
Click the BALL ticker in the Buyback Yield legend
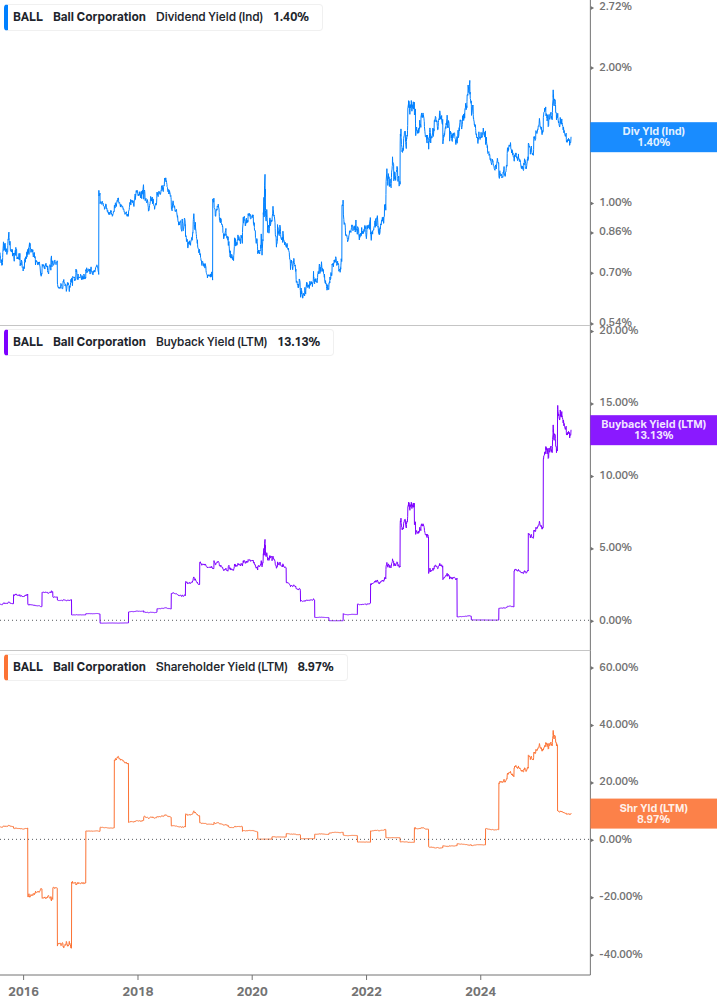[28, 342]
